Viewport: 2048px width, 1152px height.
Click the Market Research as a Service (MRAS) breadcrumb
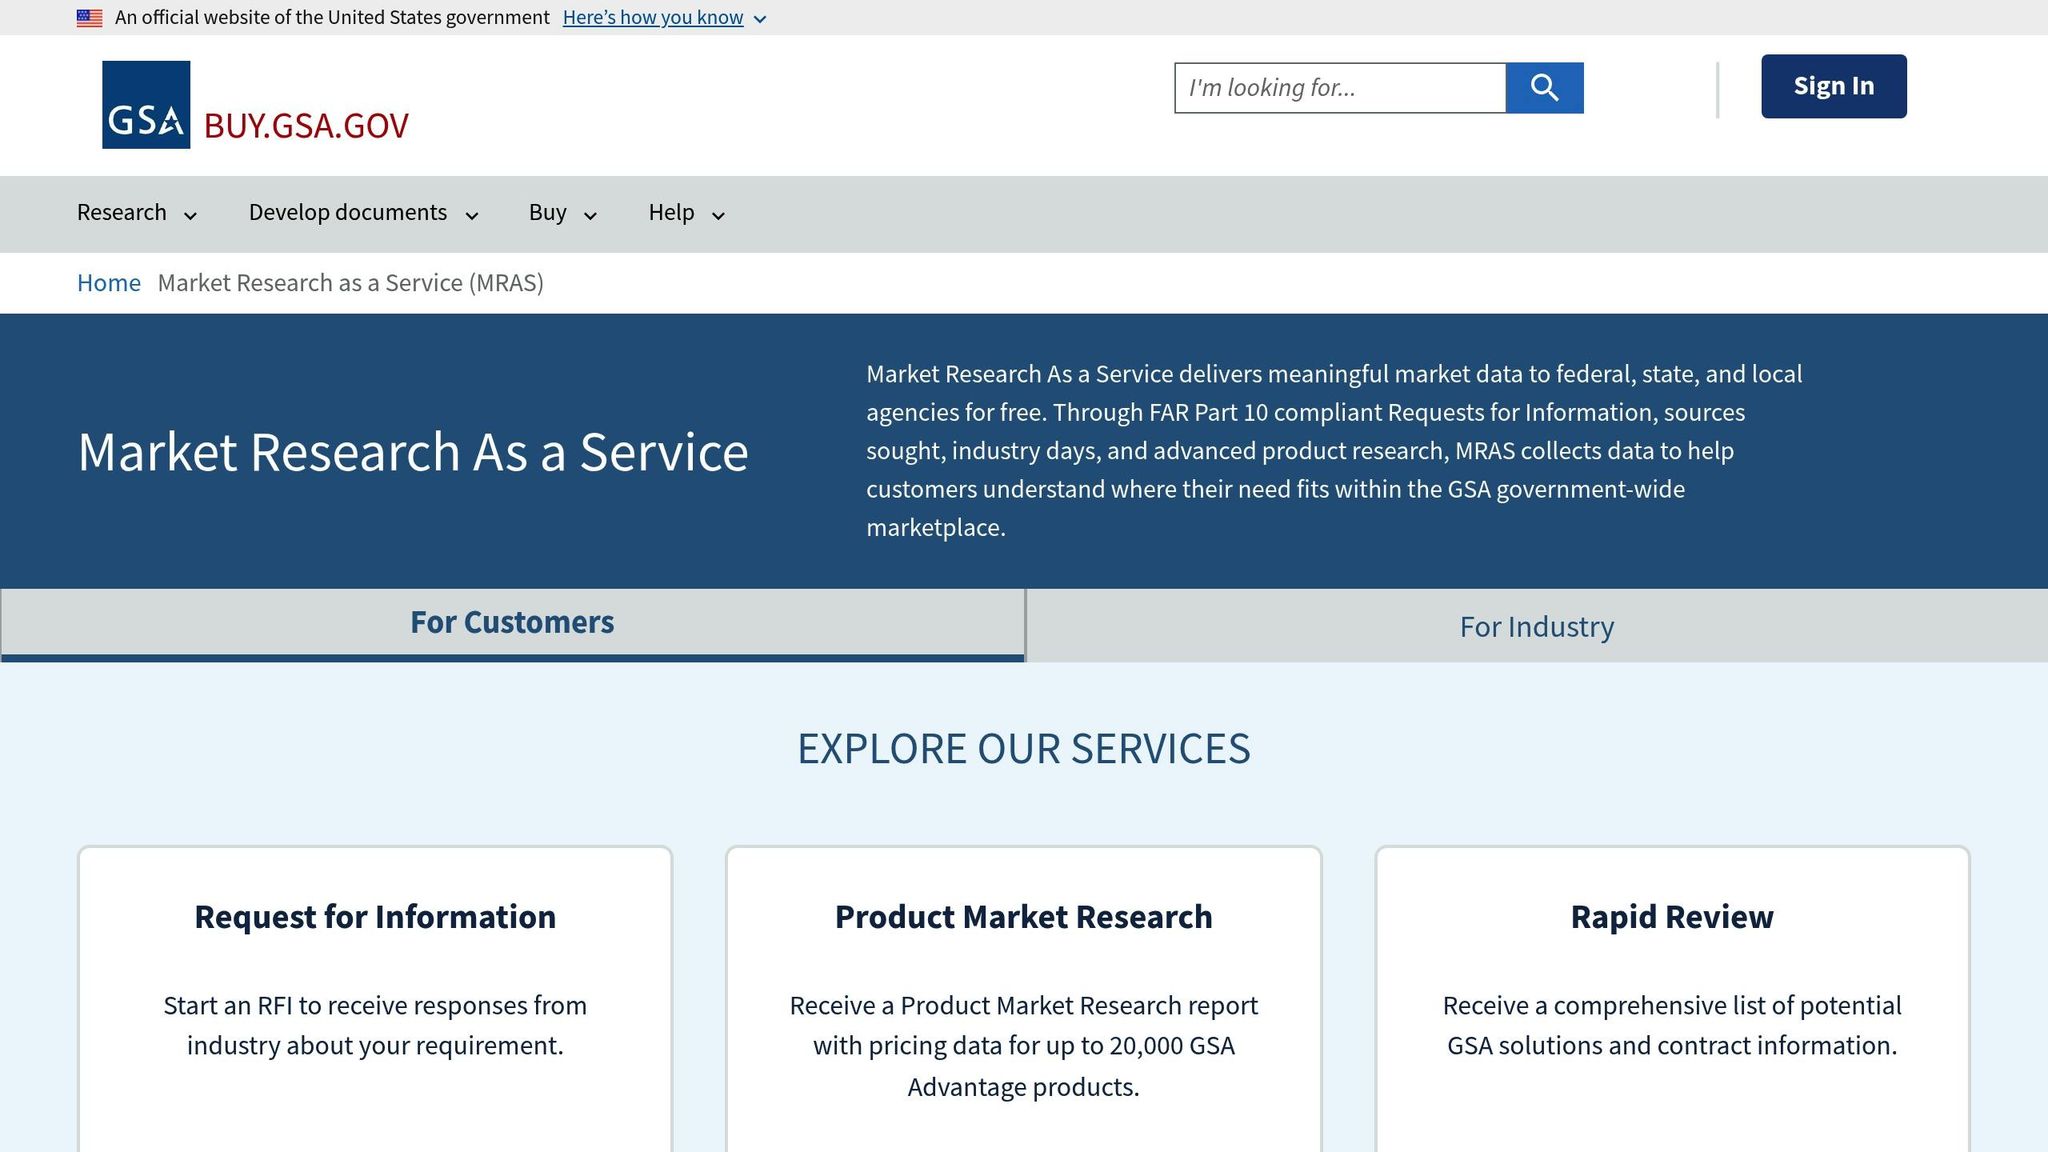pyautogui.click(x=351, y=283)
